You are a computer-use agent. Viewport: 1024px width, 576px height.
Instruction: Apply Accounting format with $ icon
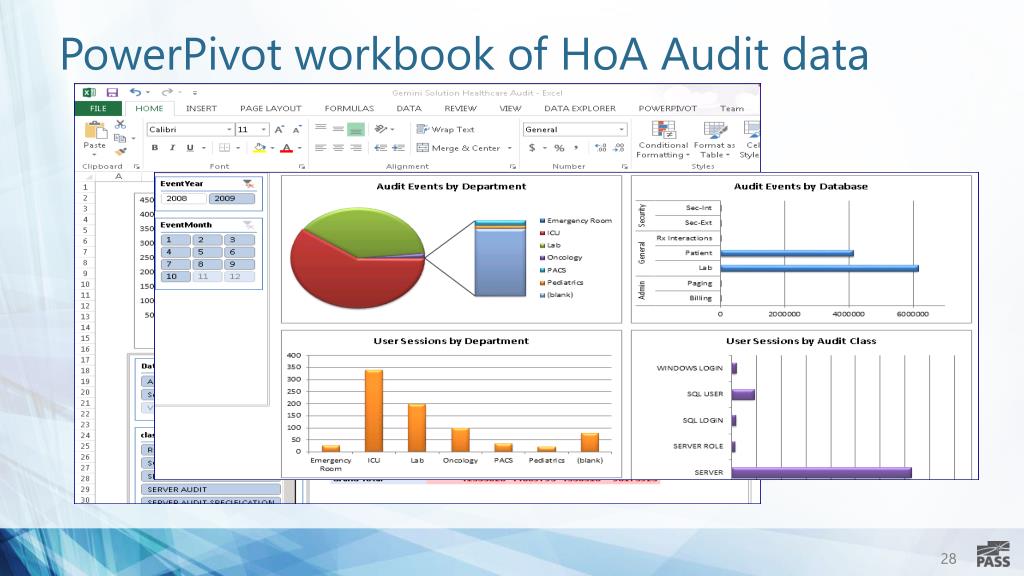click(532, 148)
